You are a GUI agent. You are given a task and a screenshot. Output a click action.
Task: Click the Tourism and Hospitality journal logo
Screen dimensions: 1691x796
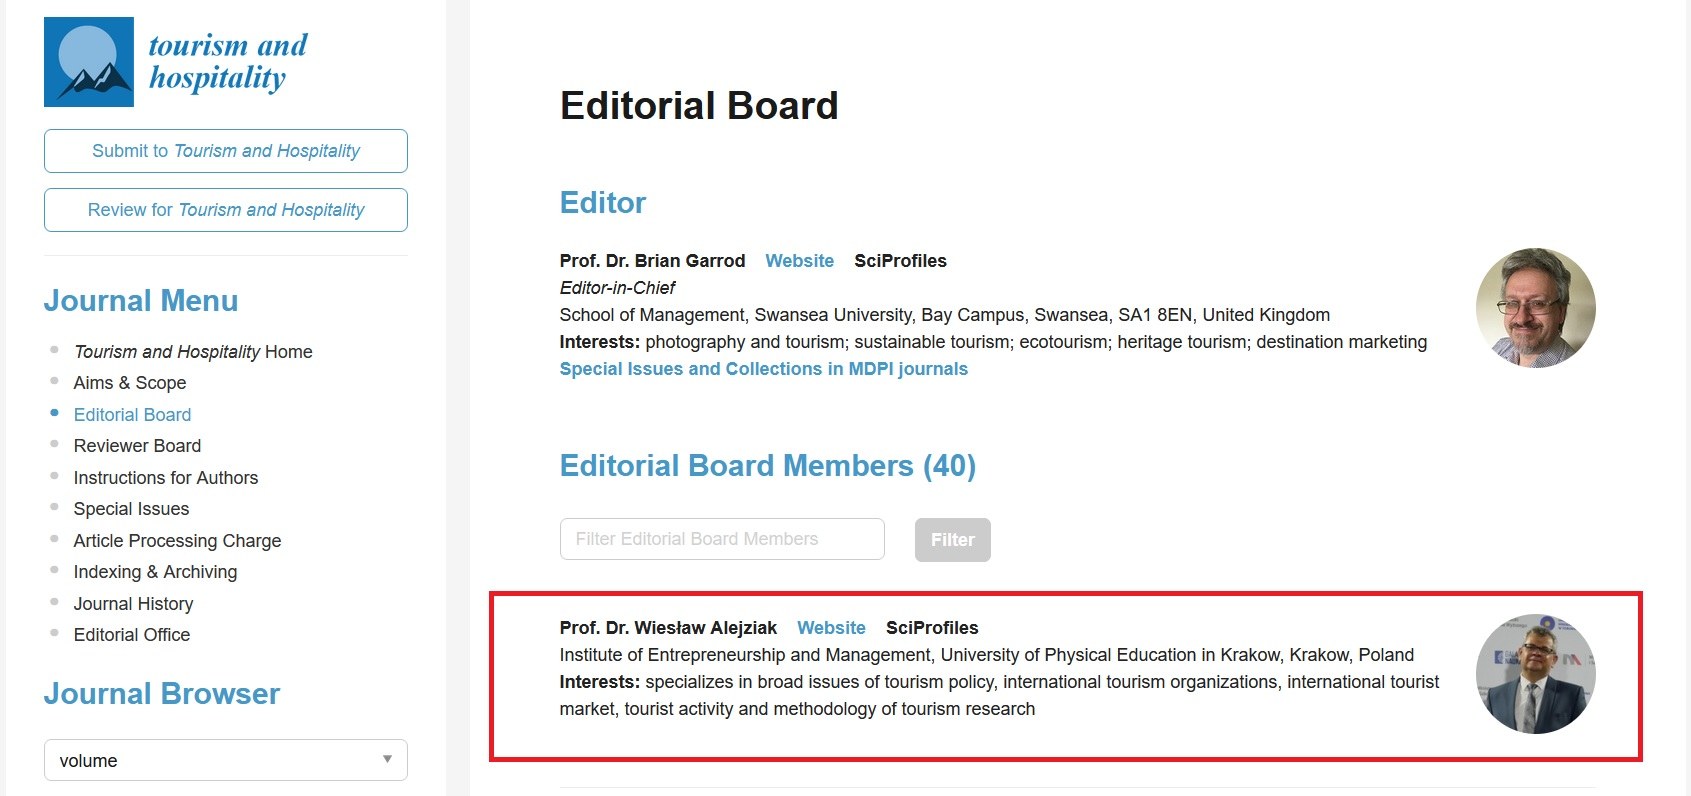click(176, 62)
